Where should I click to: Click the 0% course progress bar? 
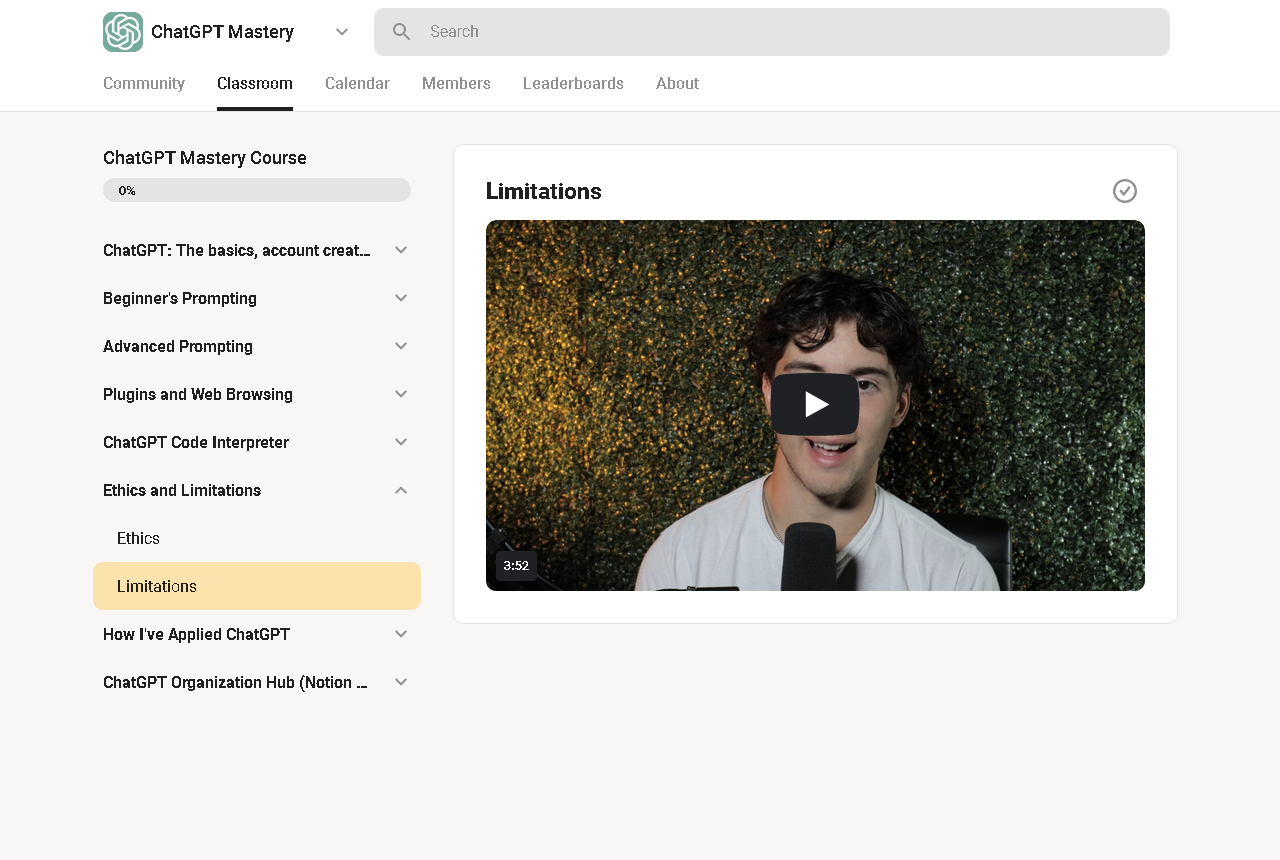(x=257, y=190)
